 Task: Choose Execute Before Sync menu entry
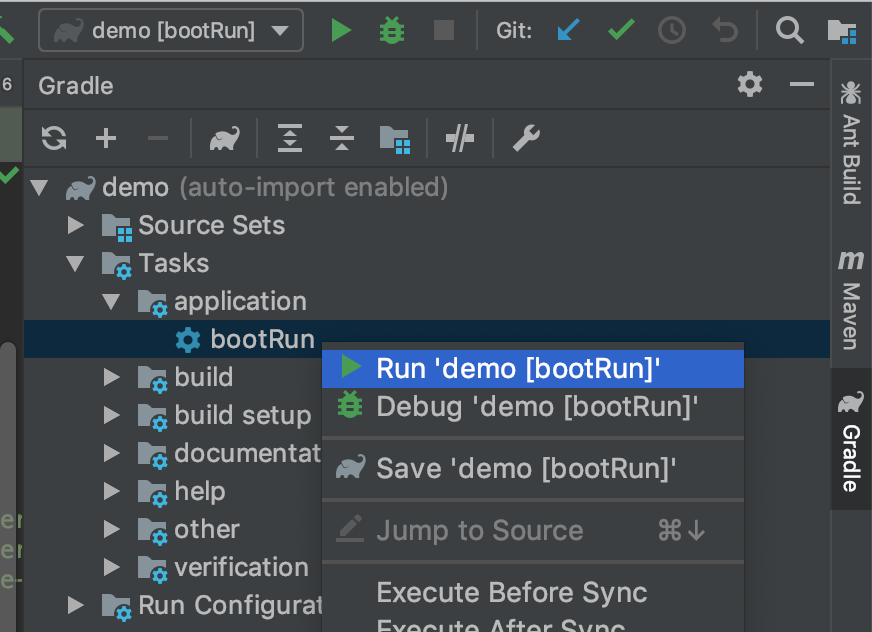pyautogui.click(x=533, y=592)
